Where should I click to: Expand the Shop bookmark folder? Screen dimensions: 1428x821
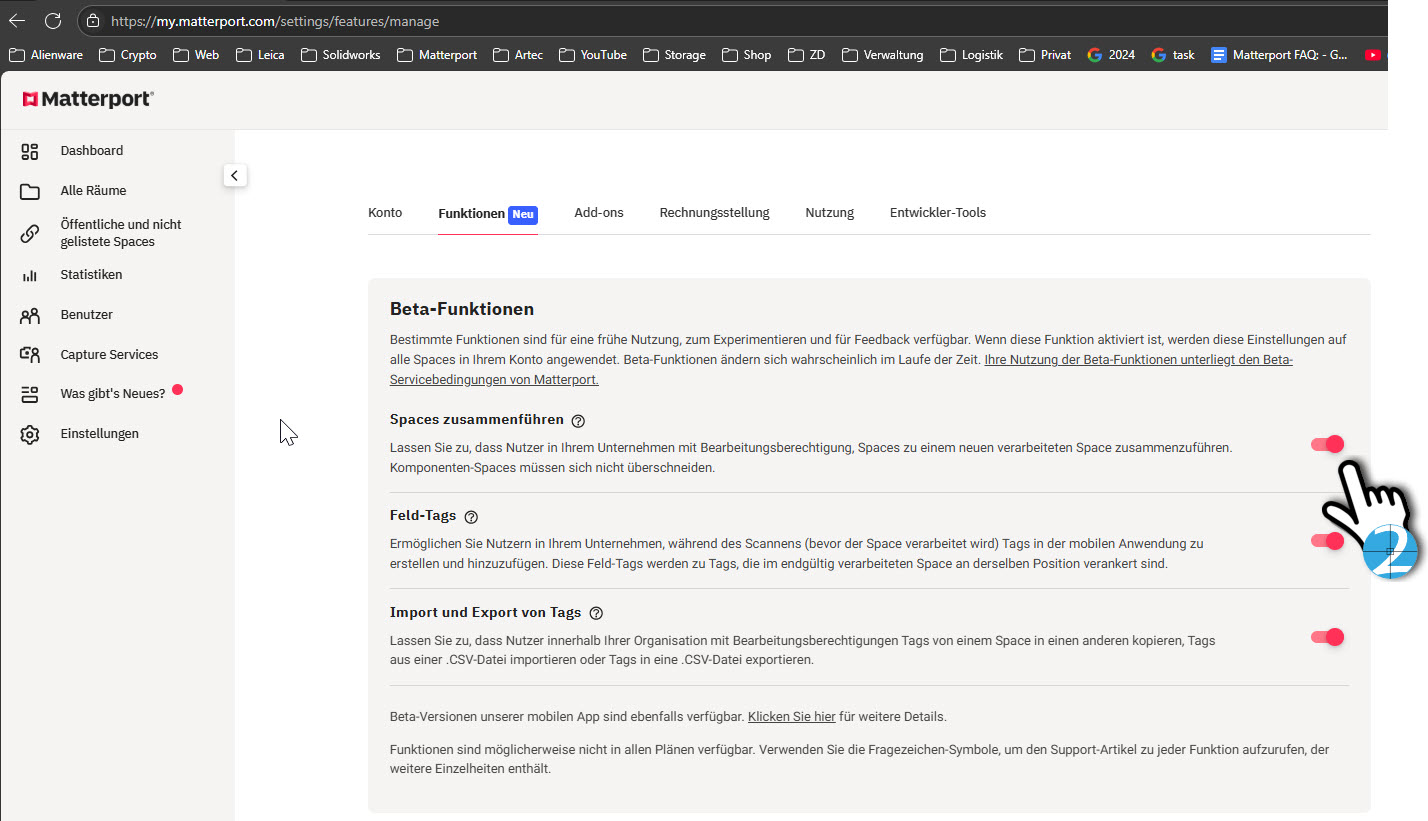(x=747, y=55)
